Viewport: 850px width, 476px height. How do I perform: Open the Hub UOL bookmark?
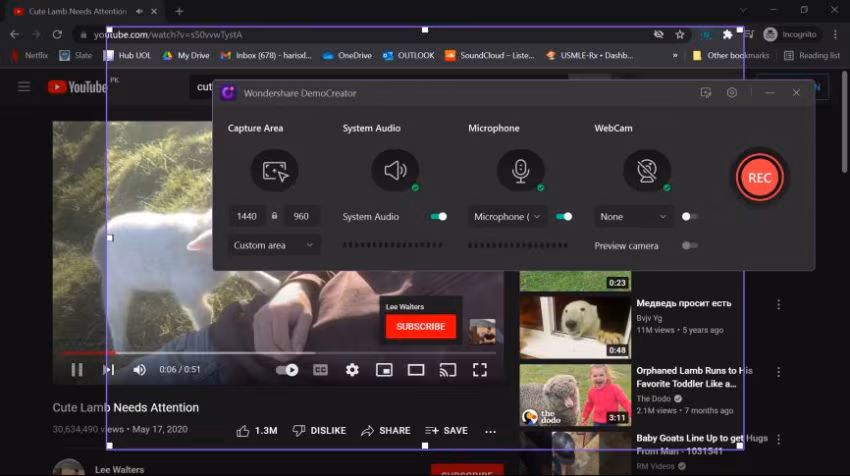click(x=127, y=55)
